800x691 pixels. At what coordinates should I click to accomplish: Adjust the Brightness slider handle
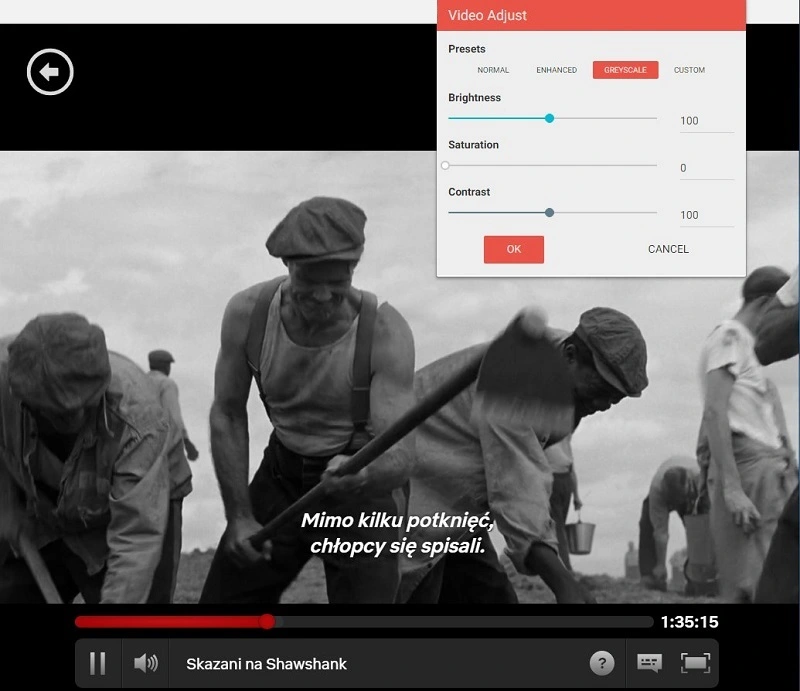[x=549, y=118]
